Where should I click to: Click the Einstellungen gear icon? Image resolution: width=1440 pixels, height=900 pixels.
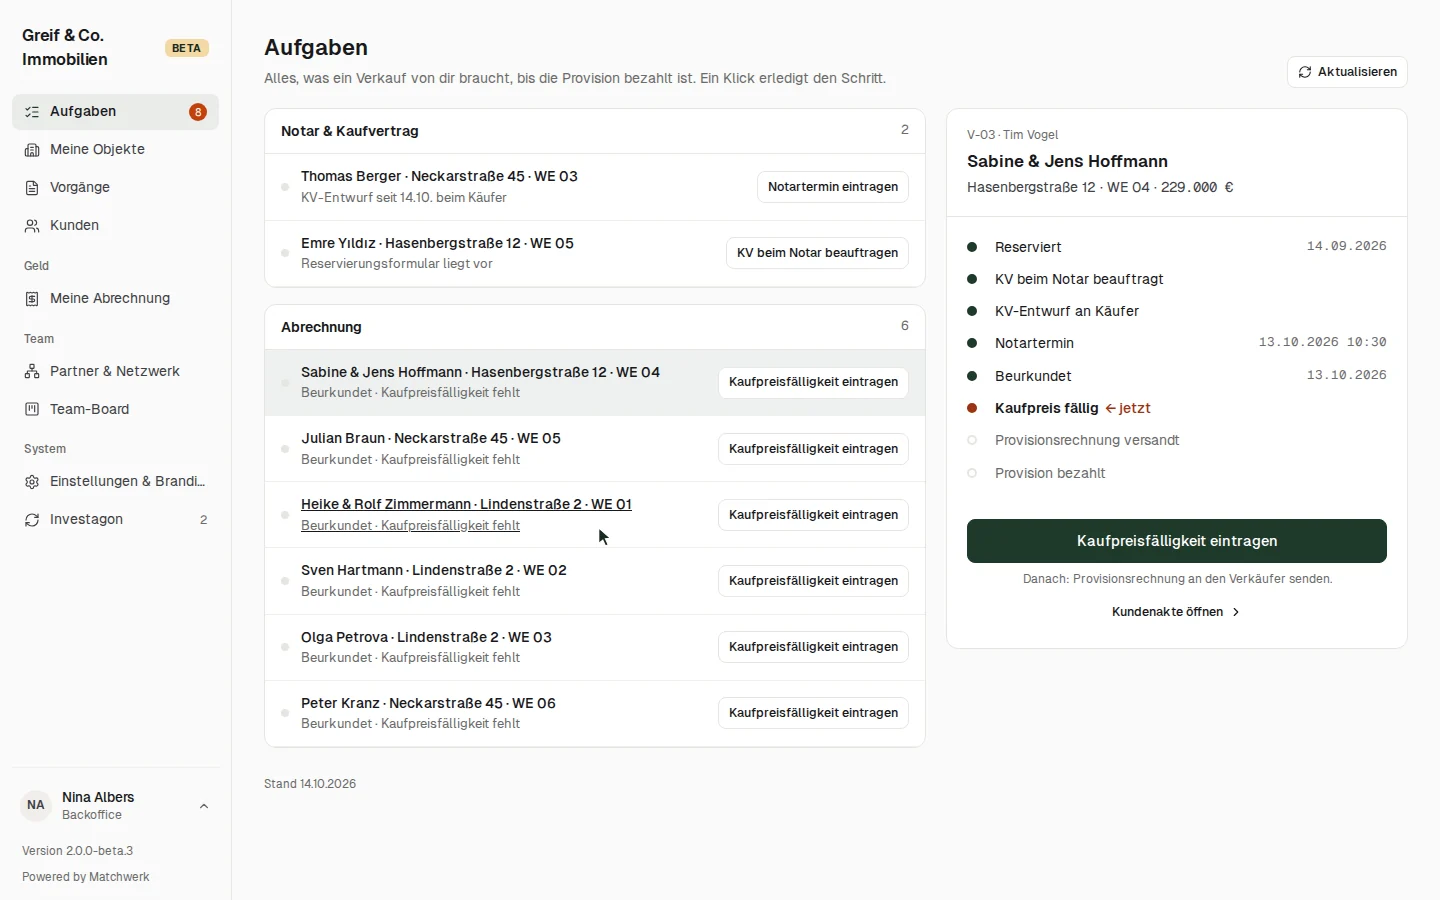tap(32, 482)
